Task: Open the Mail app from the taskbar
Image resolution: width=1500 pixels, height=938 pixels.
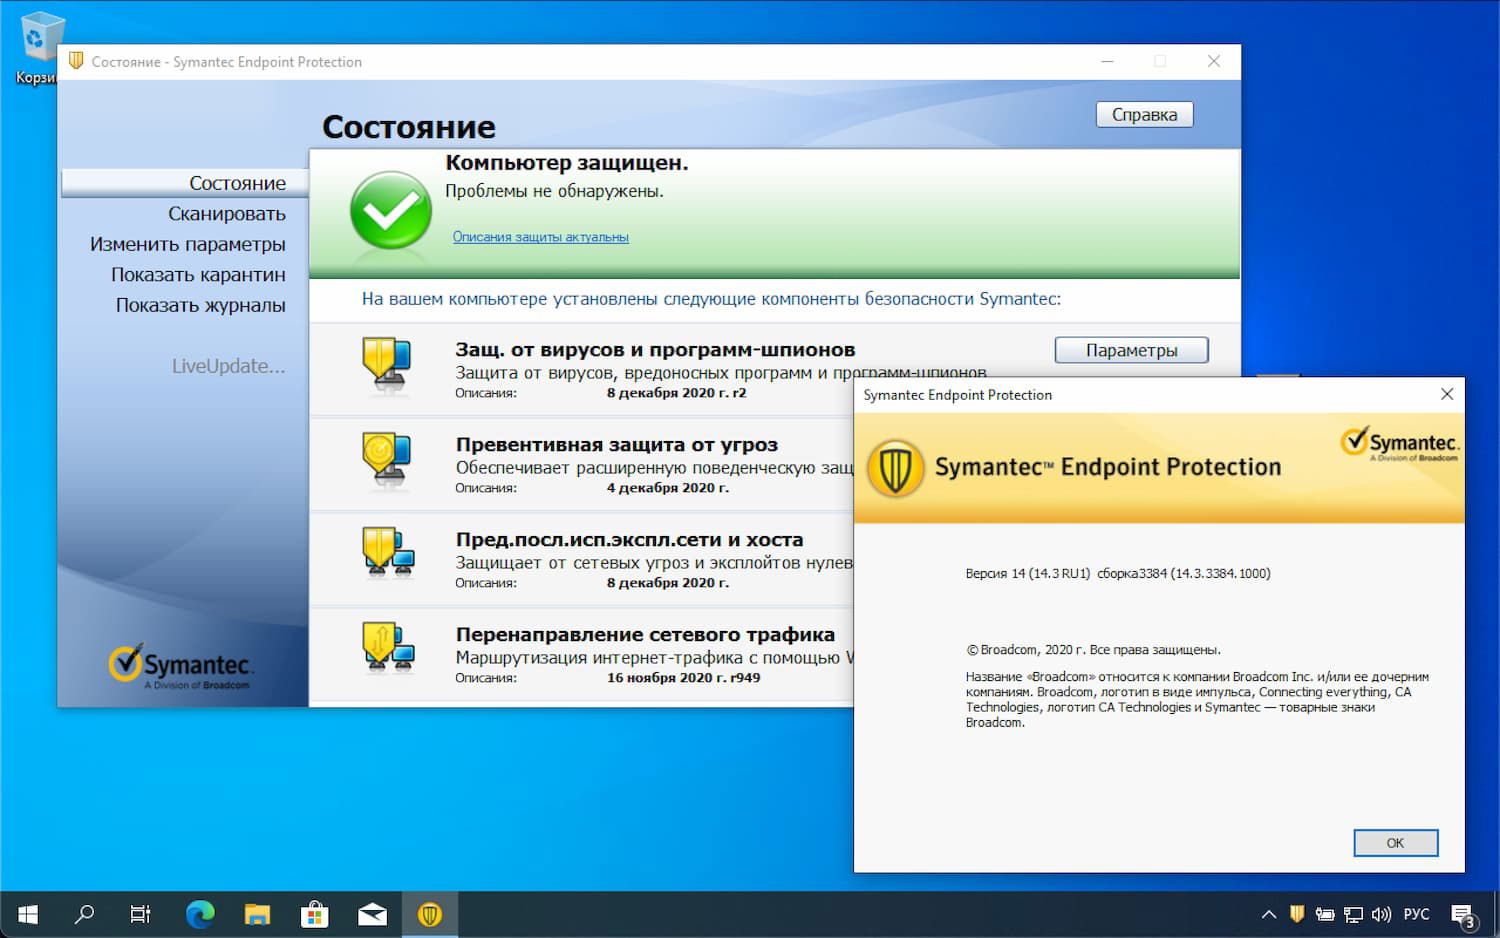Action: point(372,913)
